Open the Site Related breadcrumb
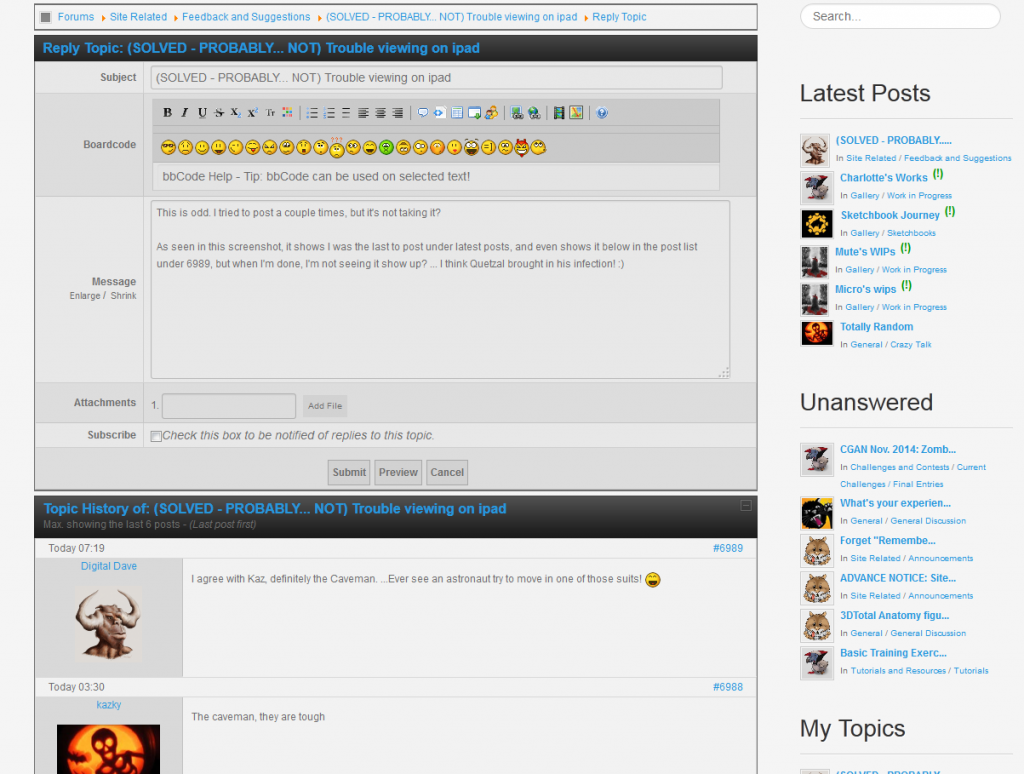This screenshot has height=774, width=1024. [138, 17]
